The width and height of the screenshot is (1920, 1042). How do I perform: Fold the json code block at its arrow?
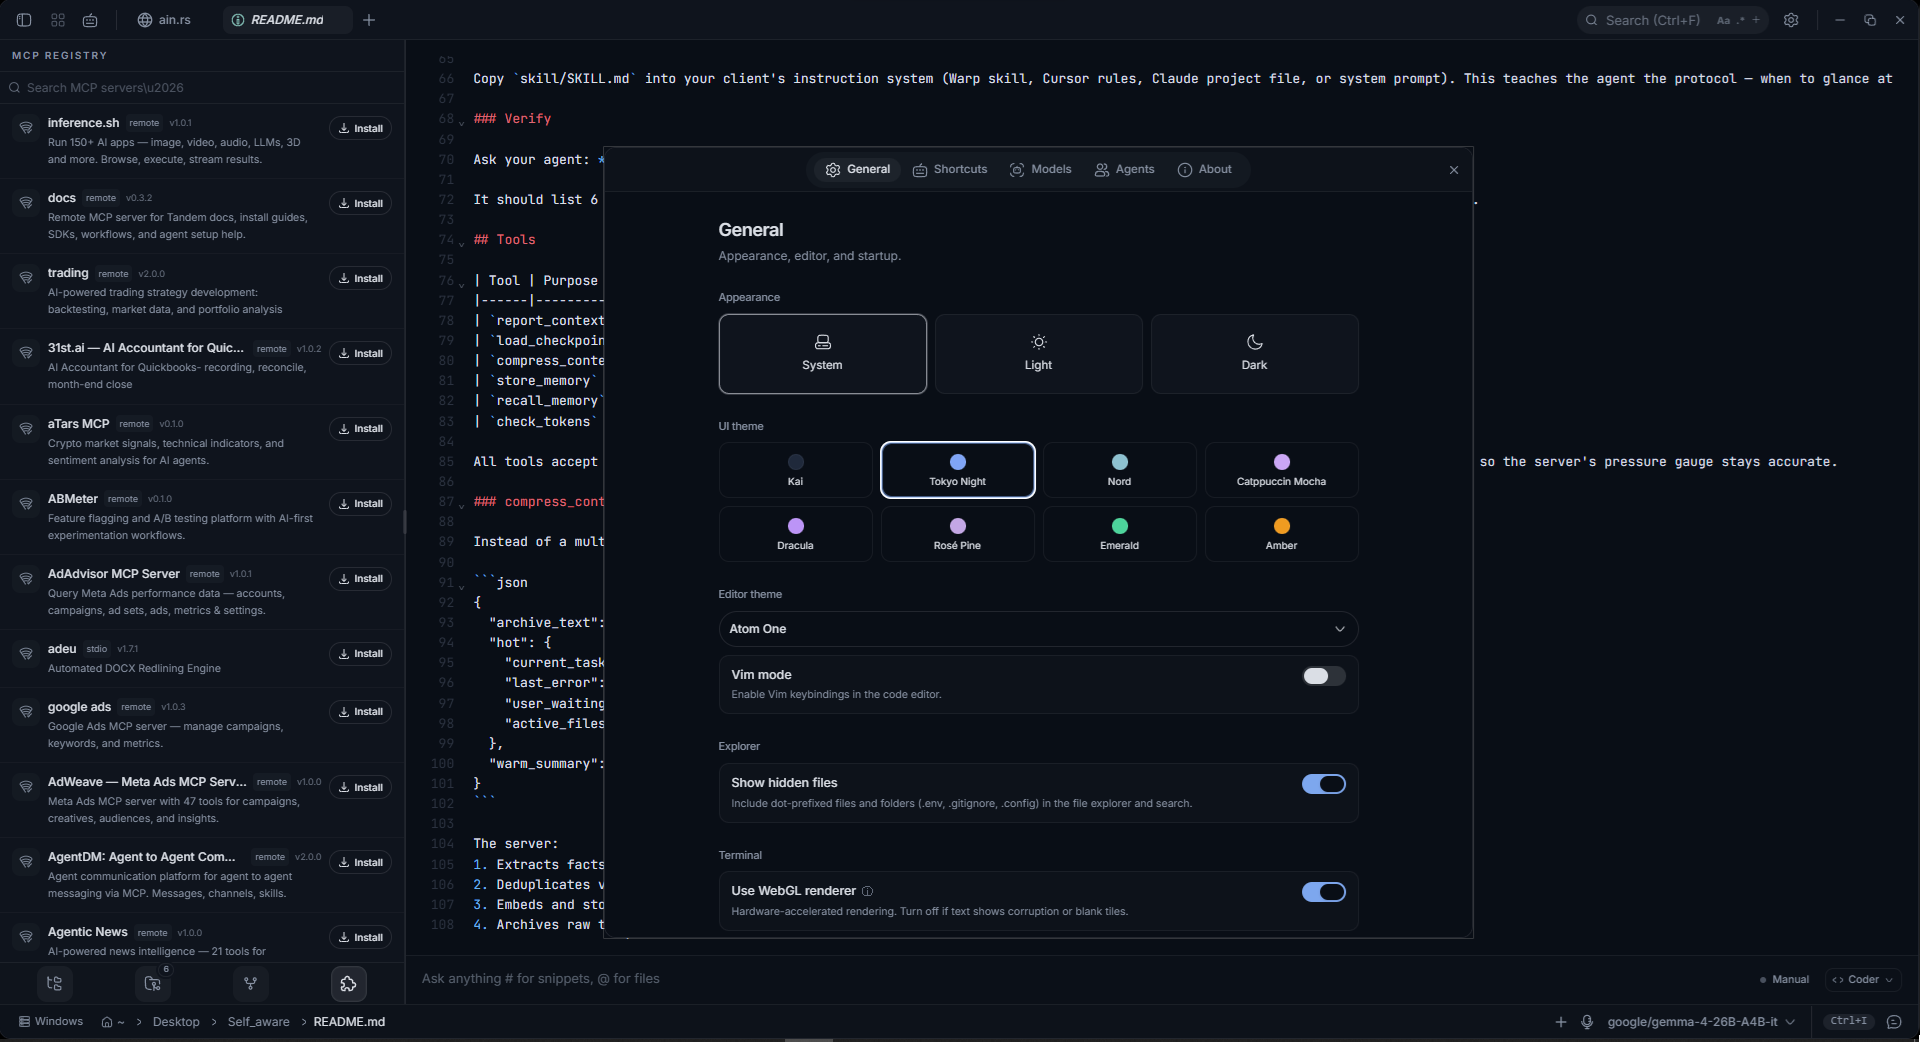461,586
